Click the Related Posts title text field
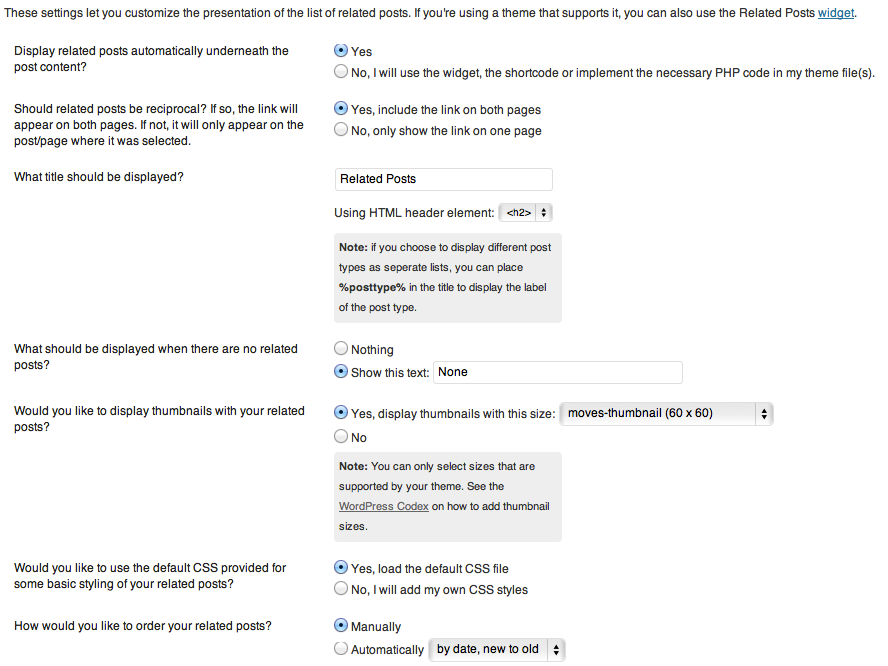Viewport: 888px width, 666px height. click(x=443, y=179)
